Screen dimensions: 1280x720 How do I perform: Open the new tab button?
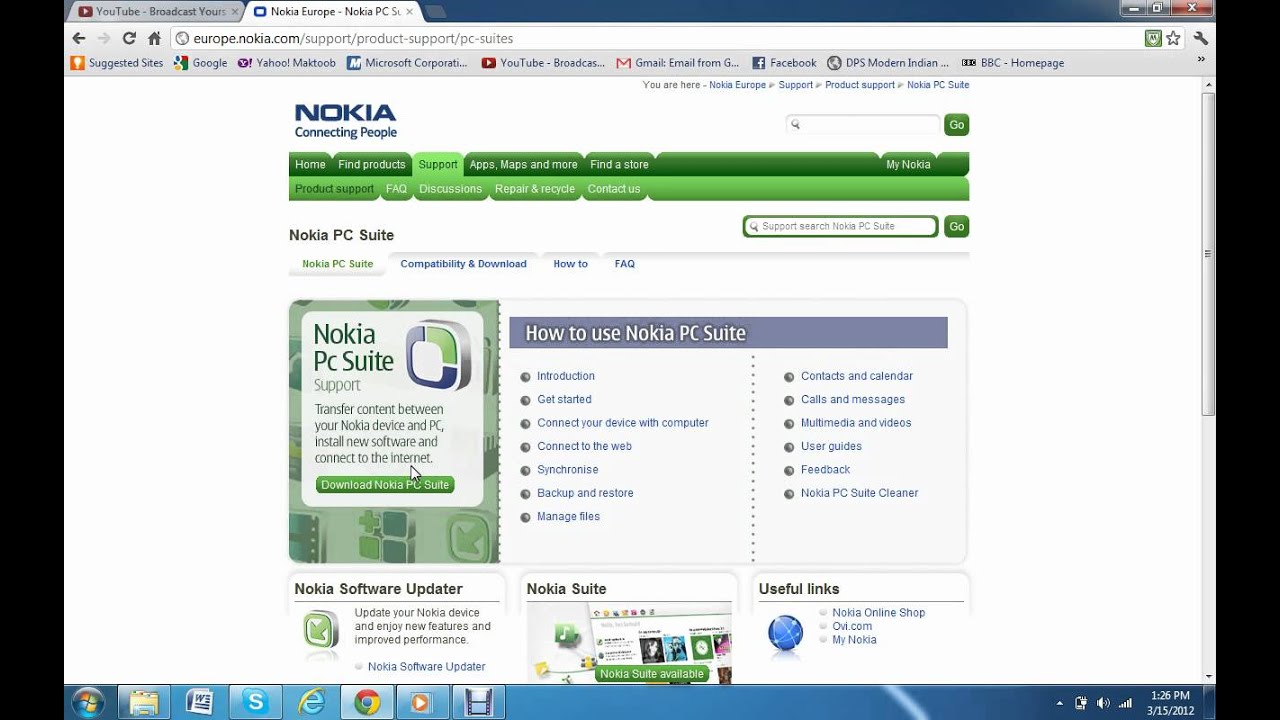pos(435,12)
